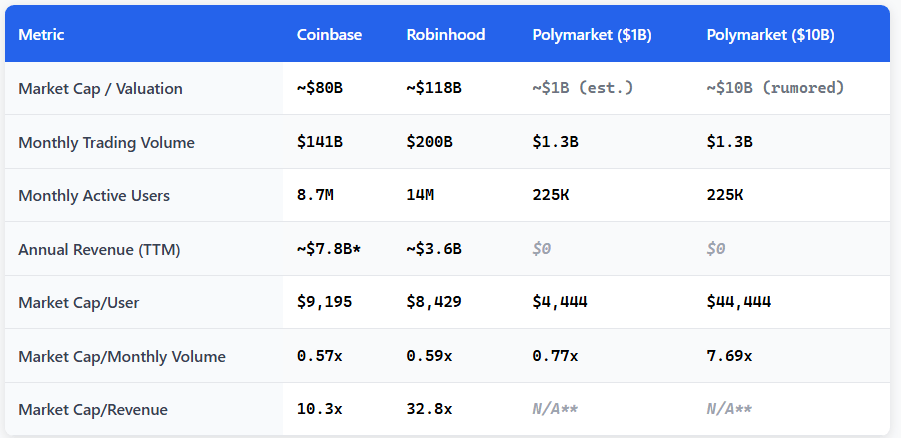Select Robinhood's $200B monthly volume cell
Viewport: 901px width, 438px height.
429,143
